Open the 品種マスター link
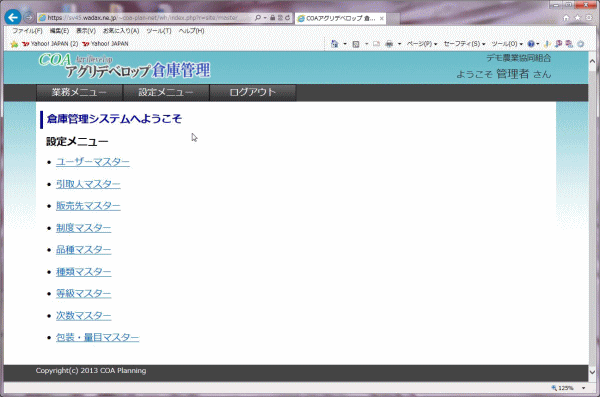Screen dimensions: 600x397 coord(83,250)
